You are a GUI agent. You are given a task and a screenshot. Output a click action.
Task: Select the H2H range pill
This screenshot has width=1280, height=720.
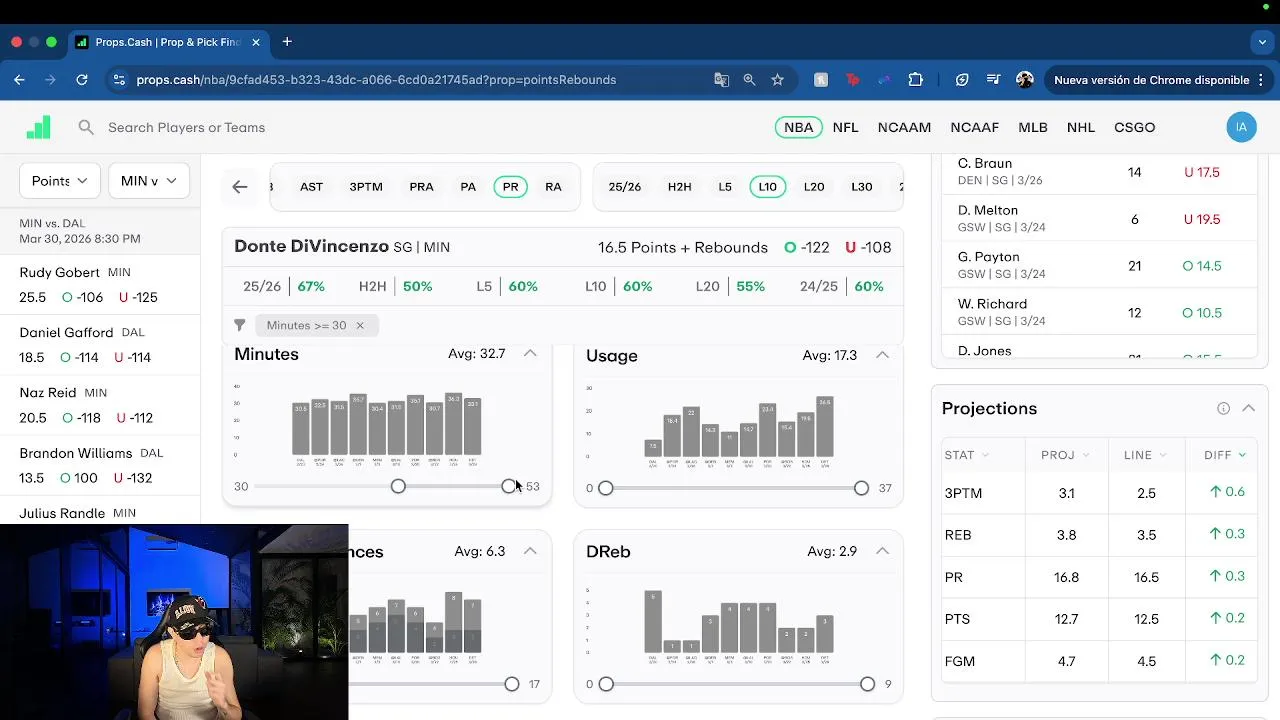point(679,187)
